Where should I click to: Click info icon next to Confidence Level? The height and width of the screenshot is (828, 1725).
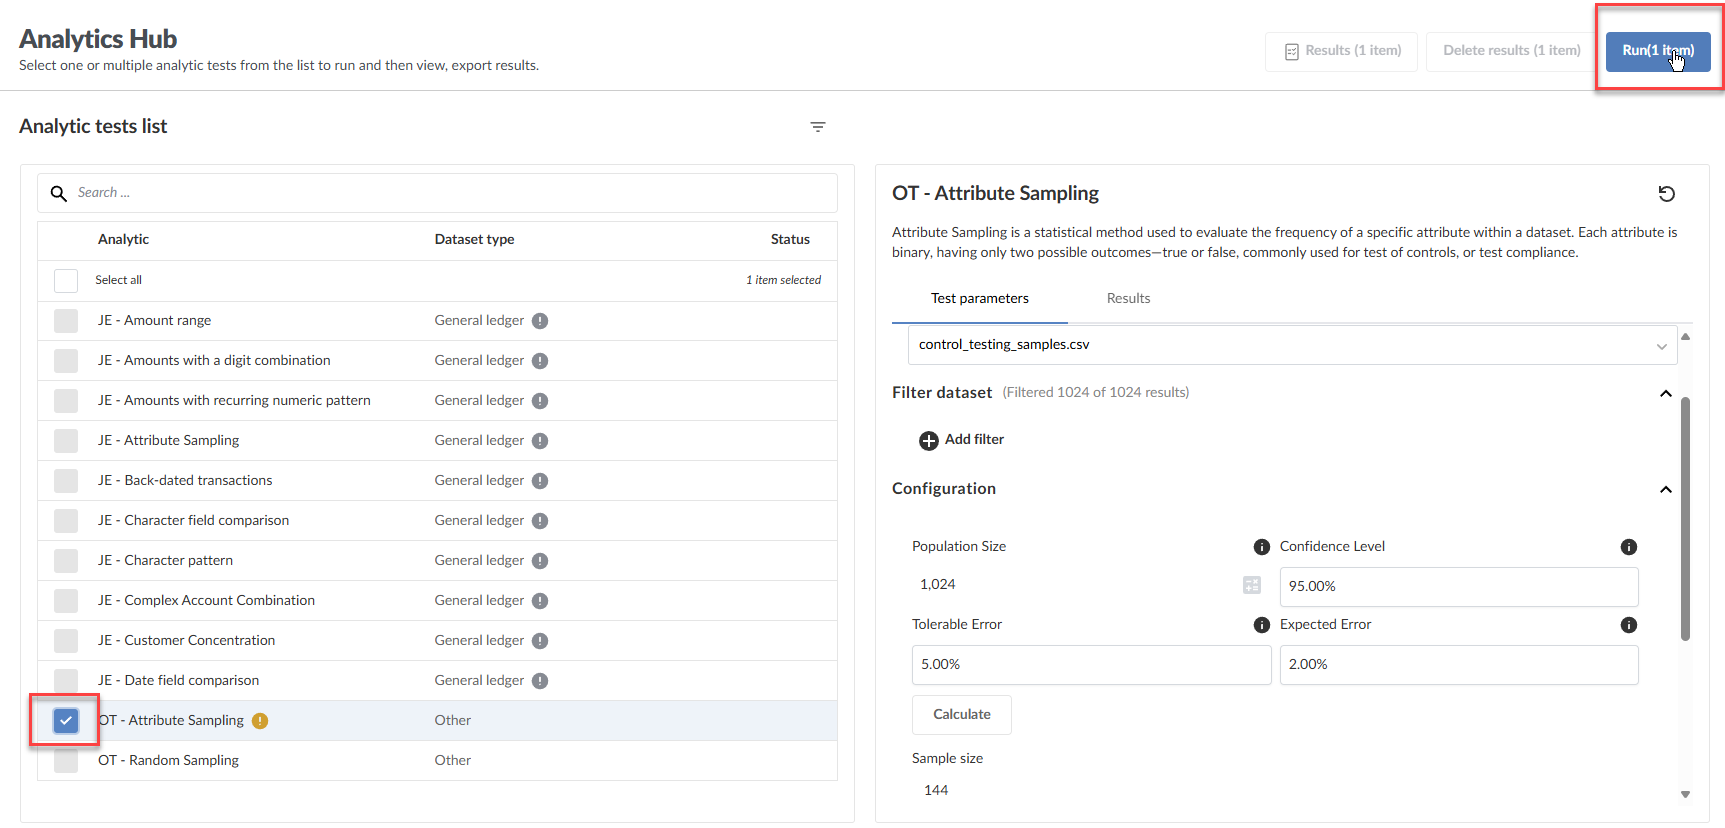click(1629, 547)
